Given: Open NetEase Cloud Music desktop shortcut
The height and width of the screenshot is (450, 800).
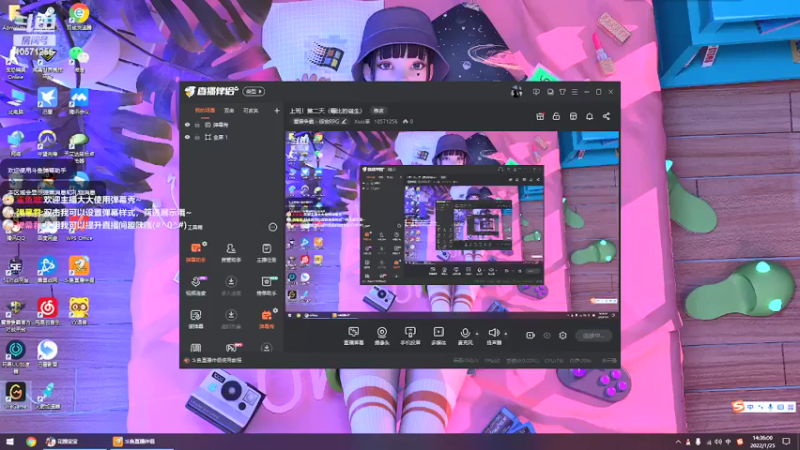Looking at the screenshot, I should 47,311.
